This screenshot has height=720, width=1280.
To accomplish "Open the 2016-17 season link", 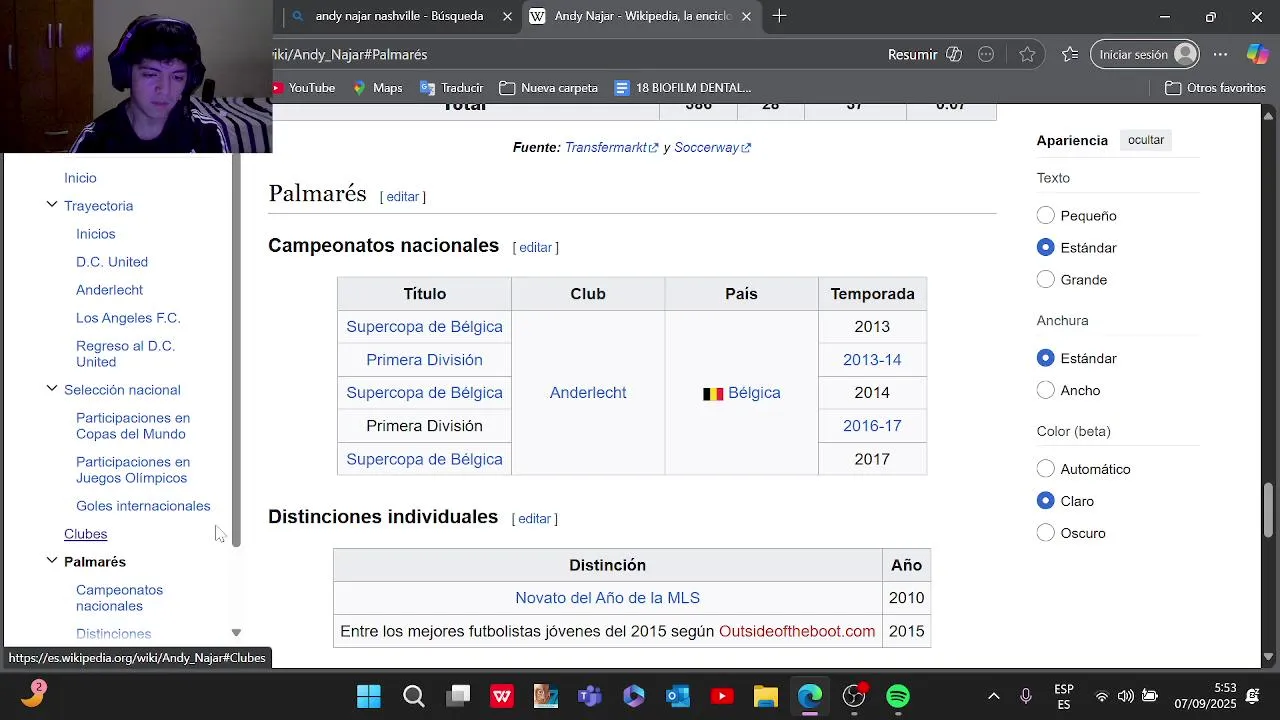I will tap(872, 426).
